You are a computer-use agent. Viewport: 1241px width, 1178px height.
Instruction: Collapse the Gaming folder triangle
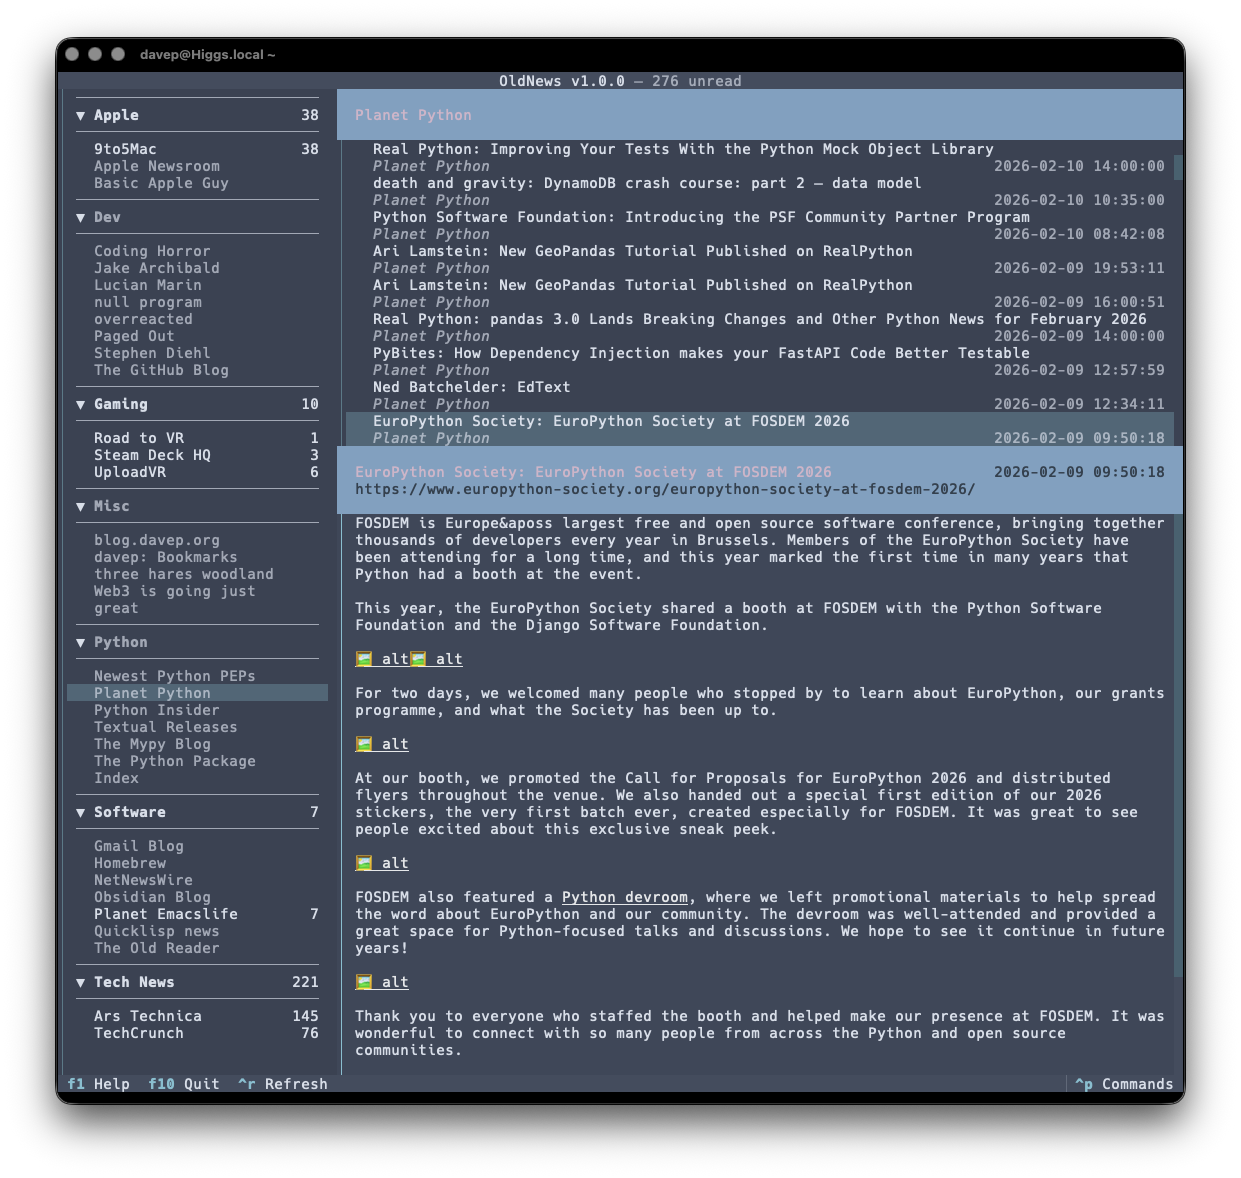point(80,405)
